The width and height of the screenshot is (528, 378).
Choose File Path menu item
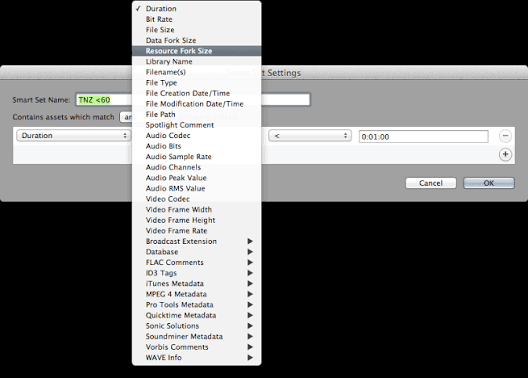tap(197, 114)
